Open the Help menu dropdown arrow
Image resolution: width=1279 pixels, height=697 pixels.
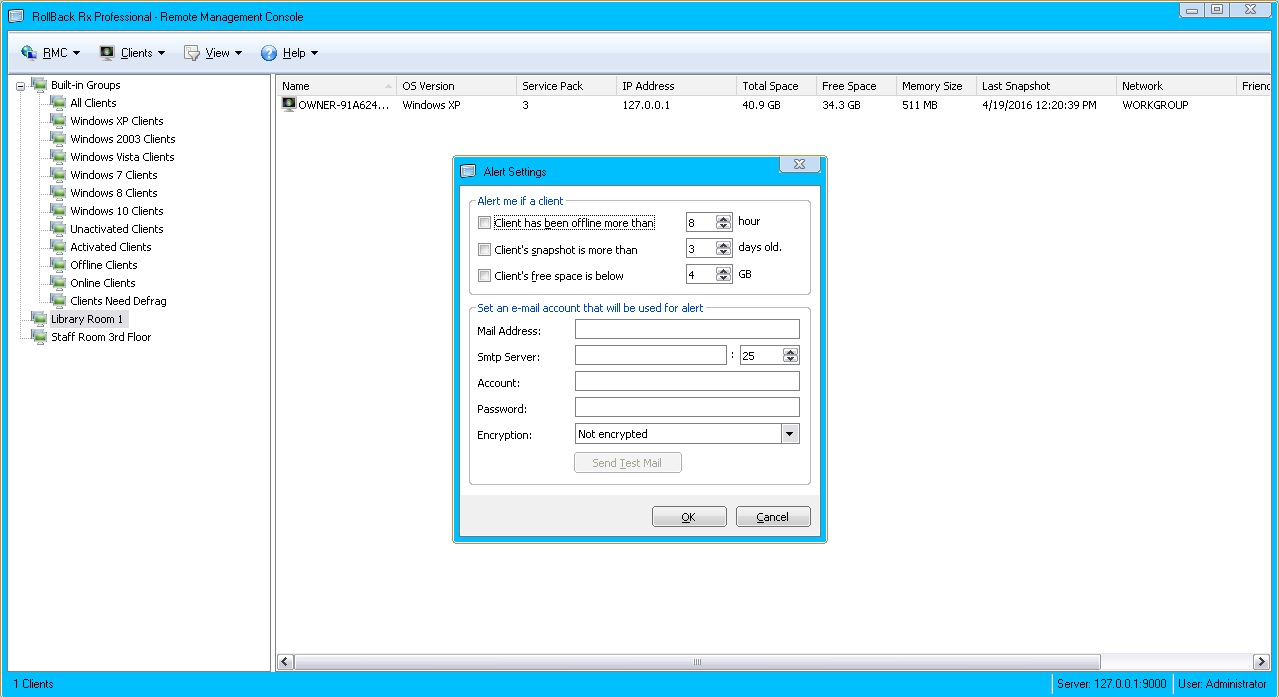tap(314, 53)
